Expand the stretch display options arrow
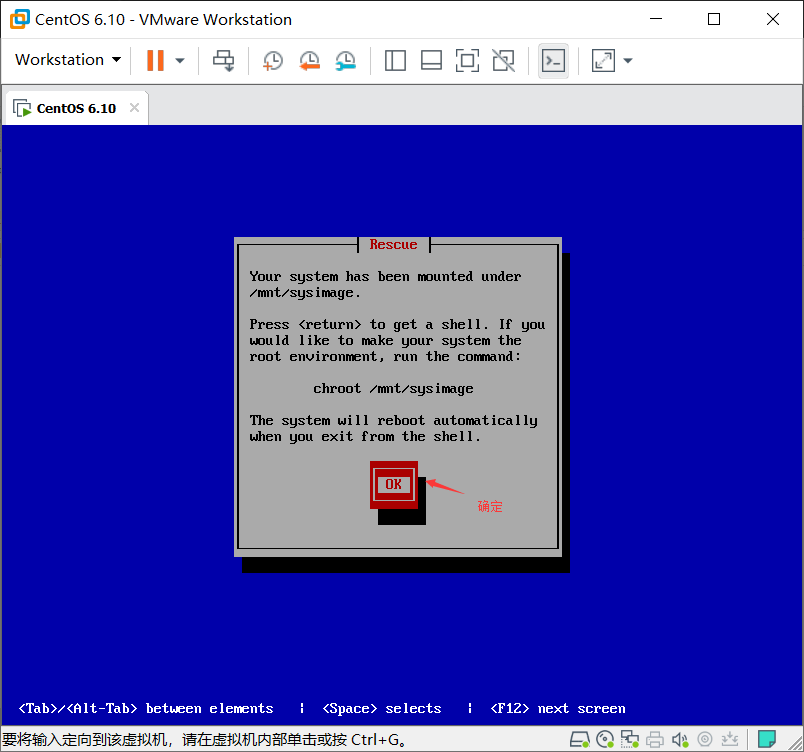The width and height of the screenshot is (804, 752). pos(628,60)
